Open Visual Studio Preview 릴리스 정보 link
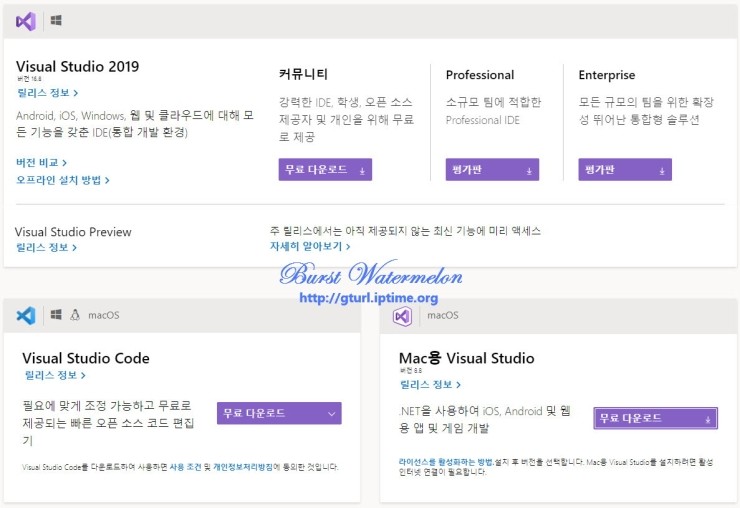740x508 pixels. (x=46, y=247)
